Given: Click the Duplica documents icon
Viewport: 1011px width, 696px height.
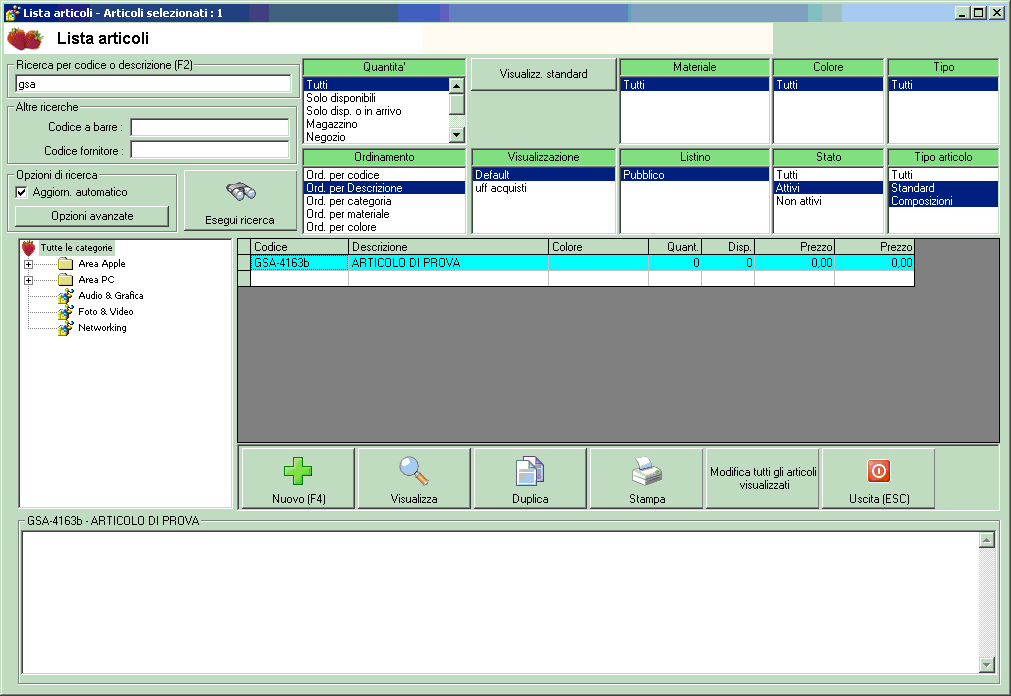Looking at the screenshot, I should click(529, 472).
